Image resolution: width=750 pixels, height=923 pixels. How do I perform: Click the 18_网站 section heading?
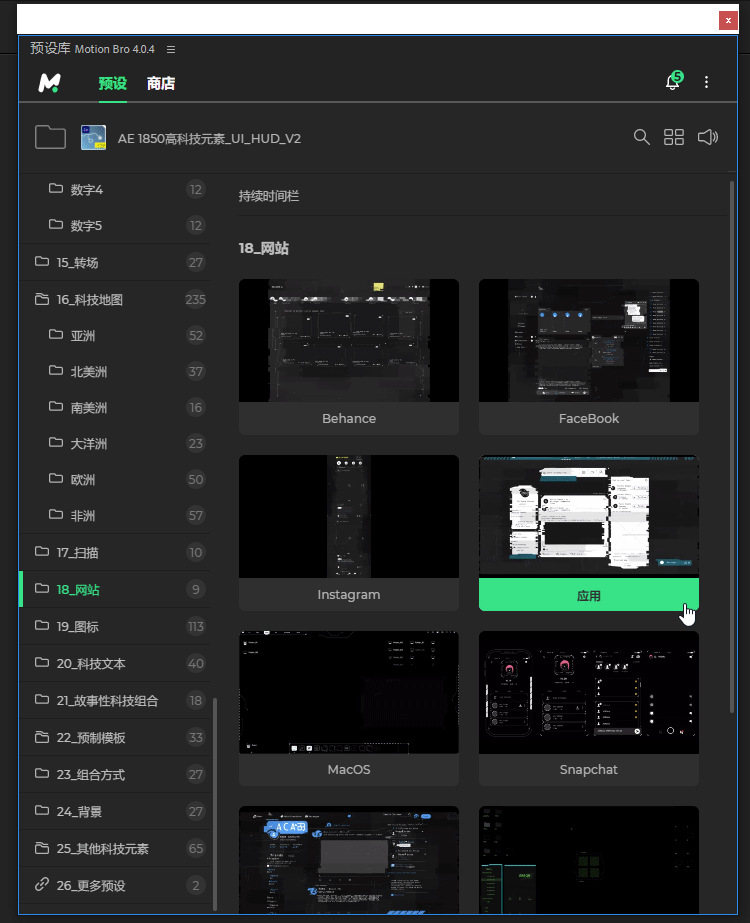point(264,248)
